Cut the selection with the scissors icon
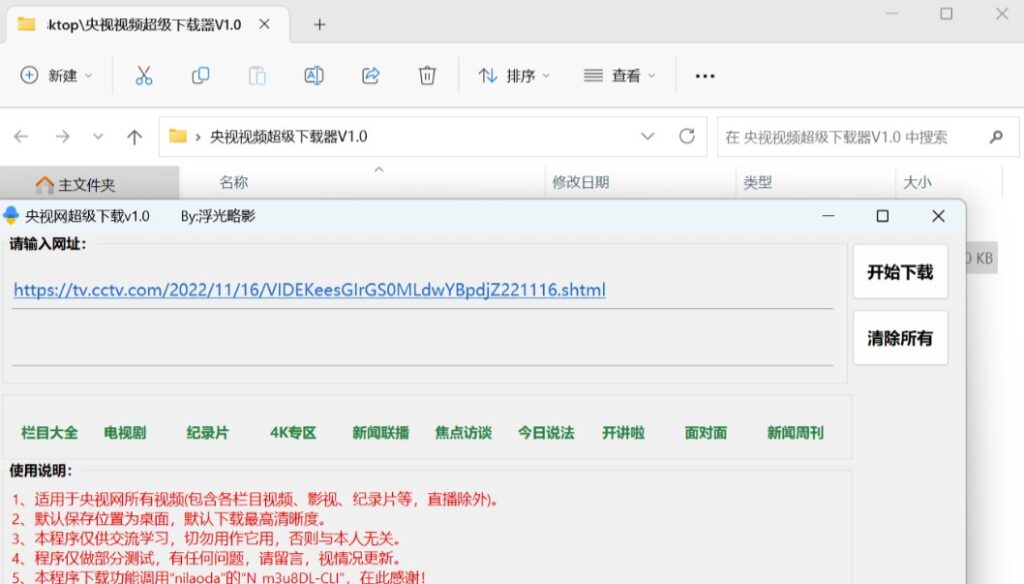Screen dimensions: 1024x584 tap(143, 75)
